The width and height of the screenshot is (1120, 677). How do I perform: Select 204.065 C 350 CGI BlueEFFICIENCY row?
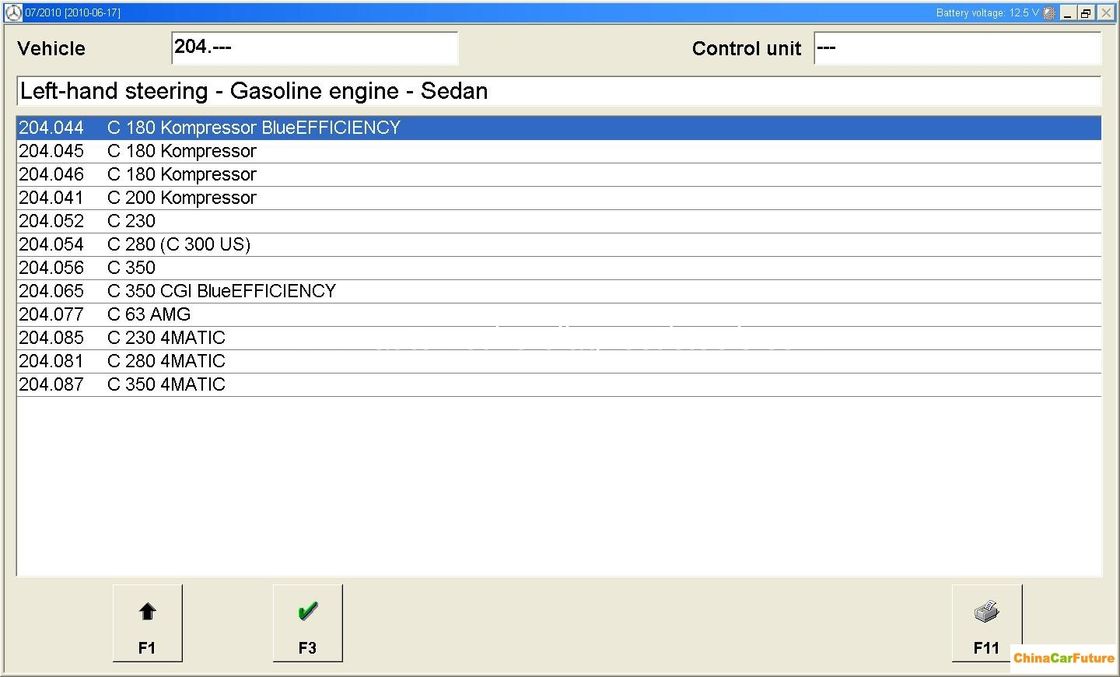(x=559, y=291)
